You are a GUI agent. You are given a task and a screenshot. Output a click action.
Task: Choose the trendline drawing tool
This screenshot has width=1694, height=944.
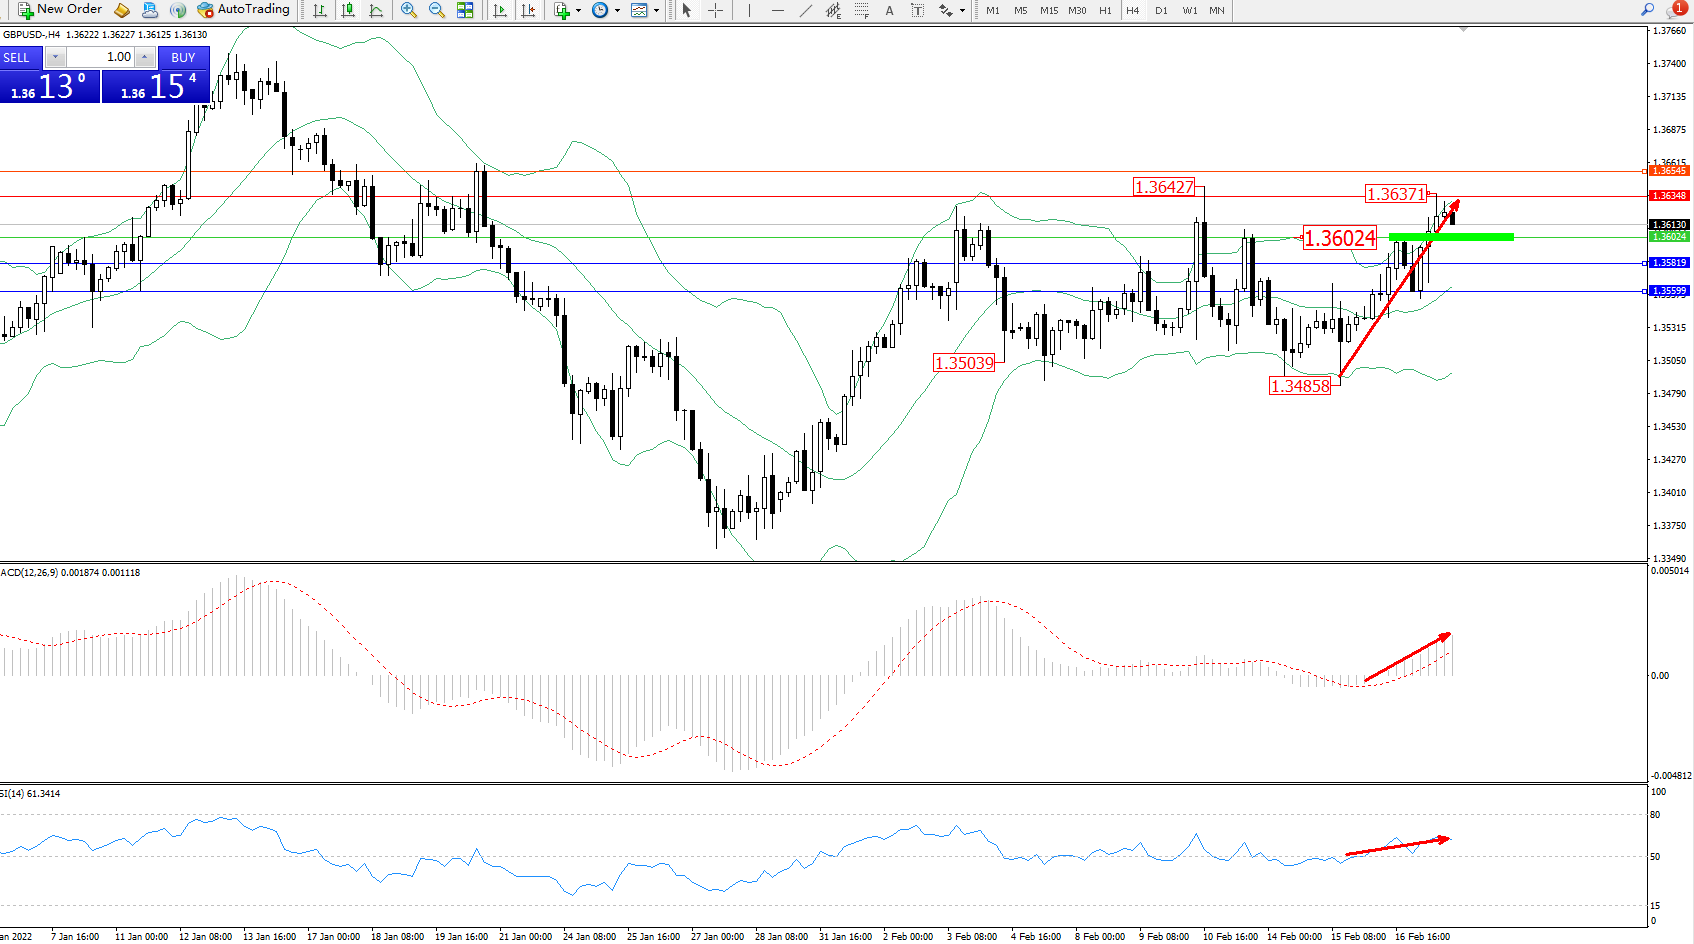(x=806, y=10)
